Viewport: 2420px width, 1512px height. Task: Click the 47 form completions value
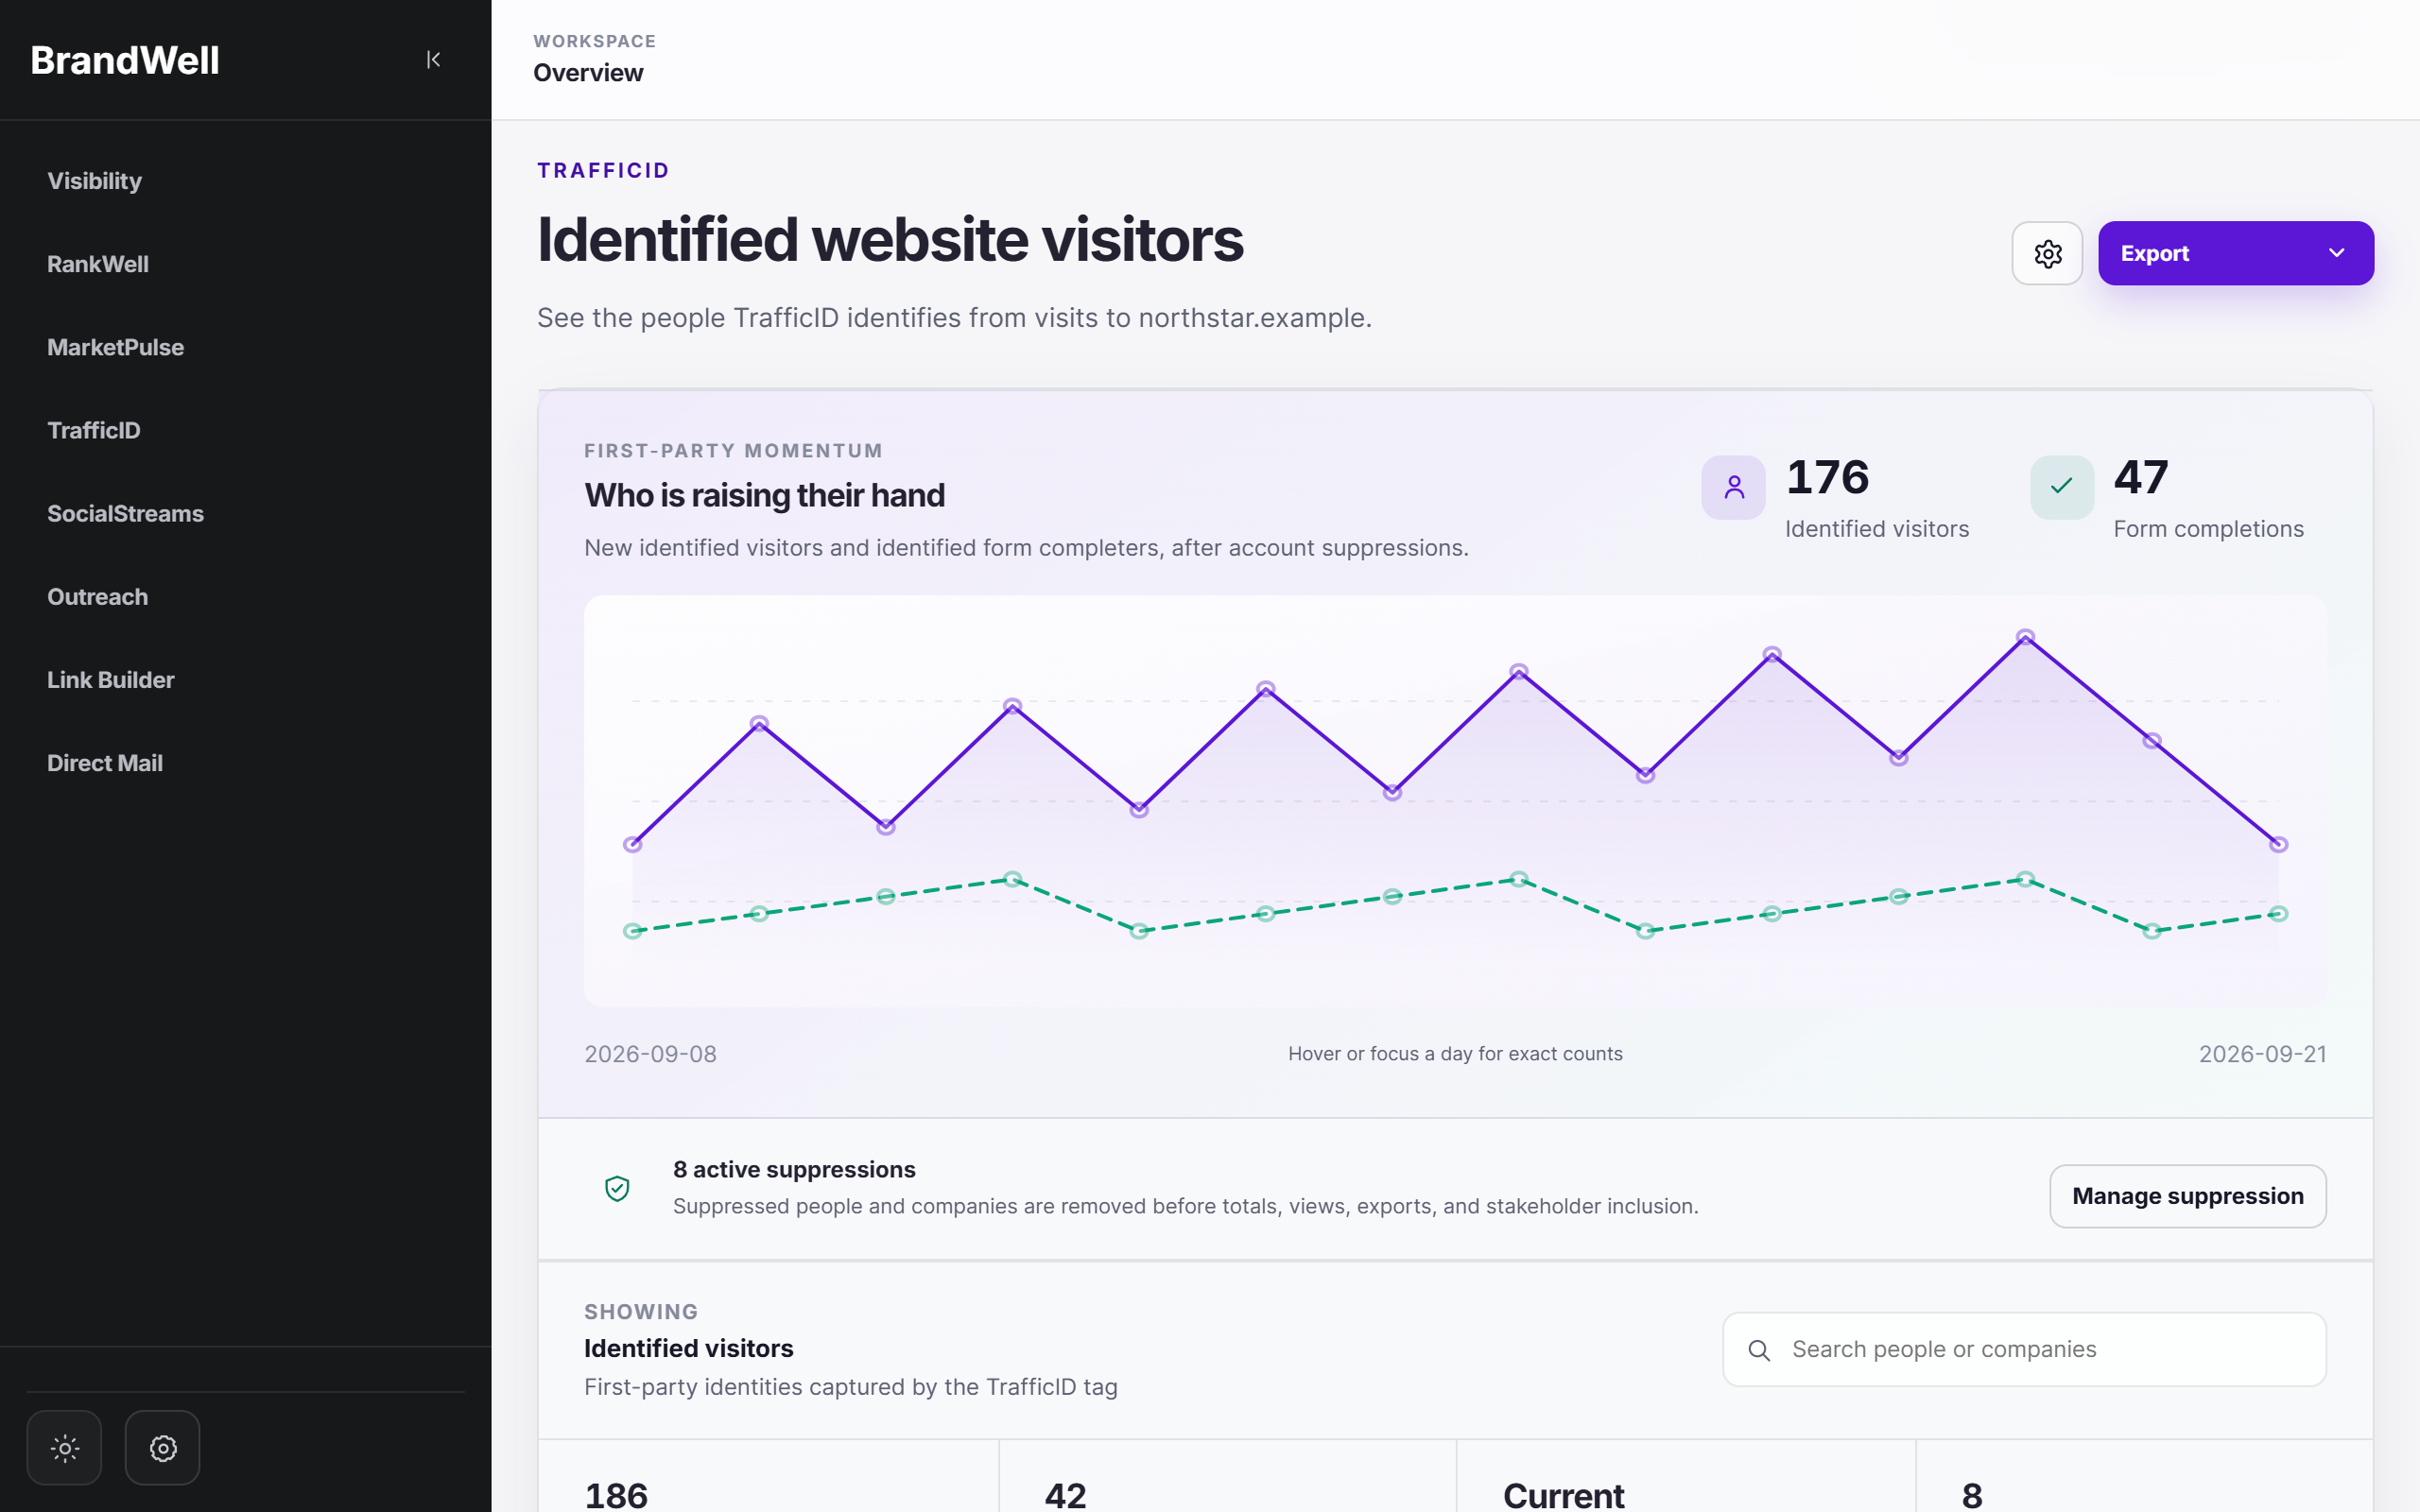tap(2141, 477)
